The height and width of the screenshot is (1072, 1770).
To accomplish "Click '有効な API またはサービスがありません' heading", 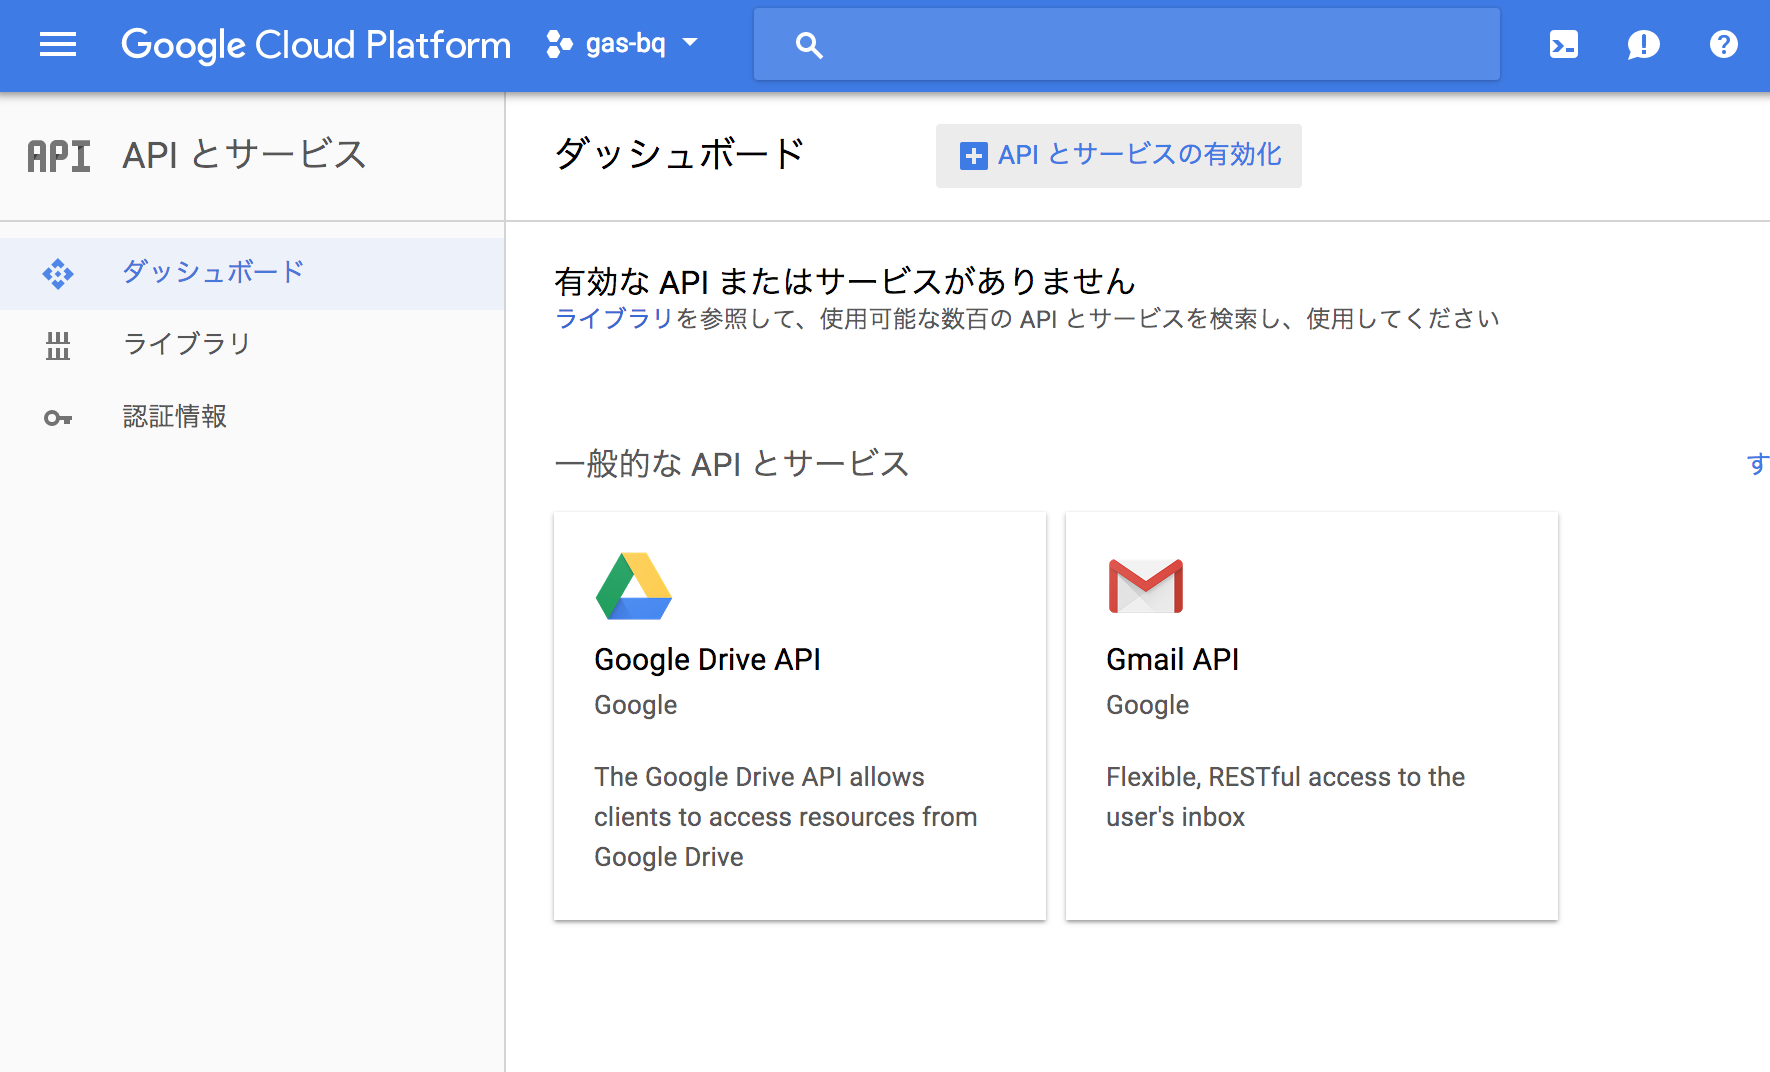I will 845,281.
